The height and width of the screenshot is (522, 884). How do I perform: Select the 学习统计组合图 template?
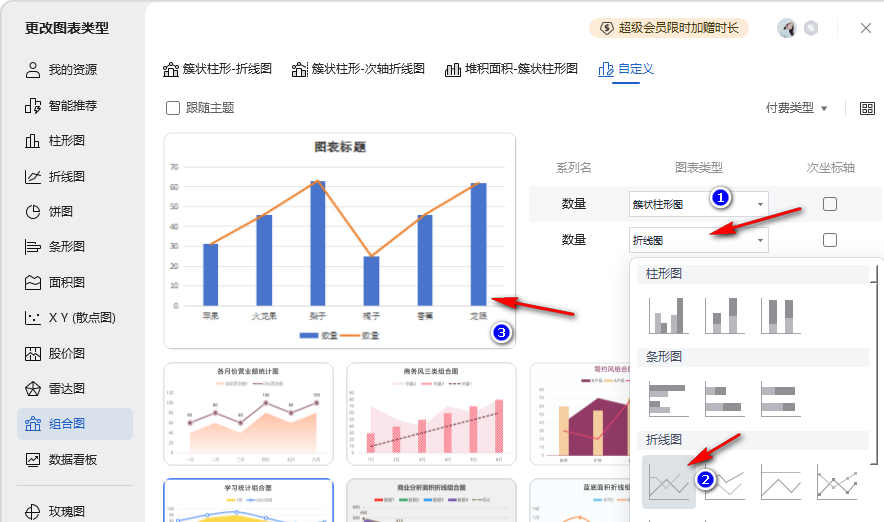pos(249,501)
